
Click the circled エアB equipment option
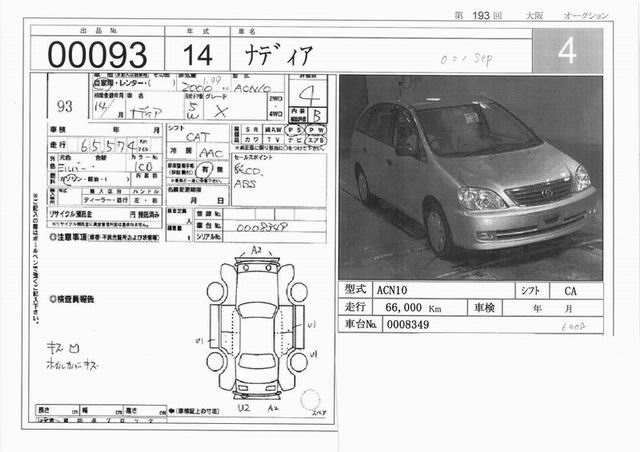point(316,140)
